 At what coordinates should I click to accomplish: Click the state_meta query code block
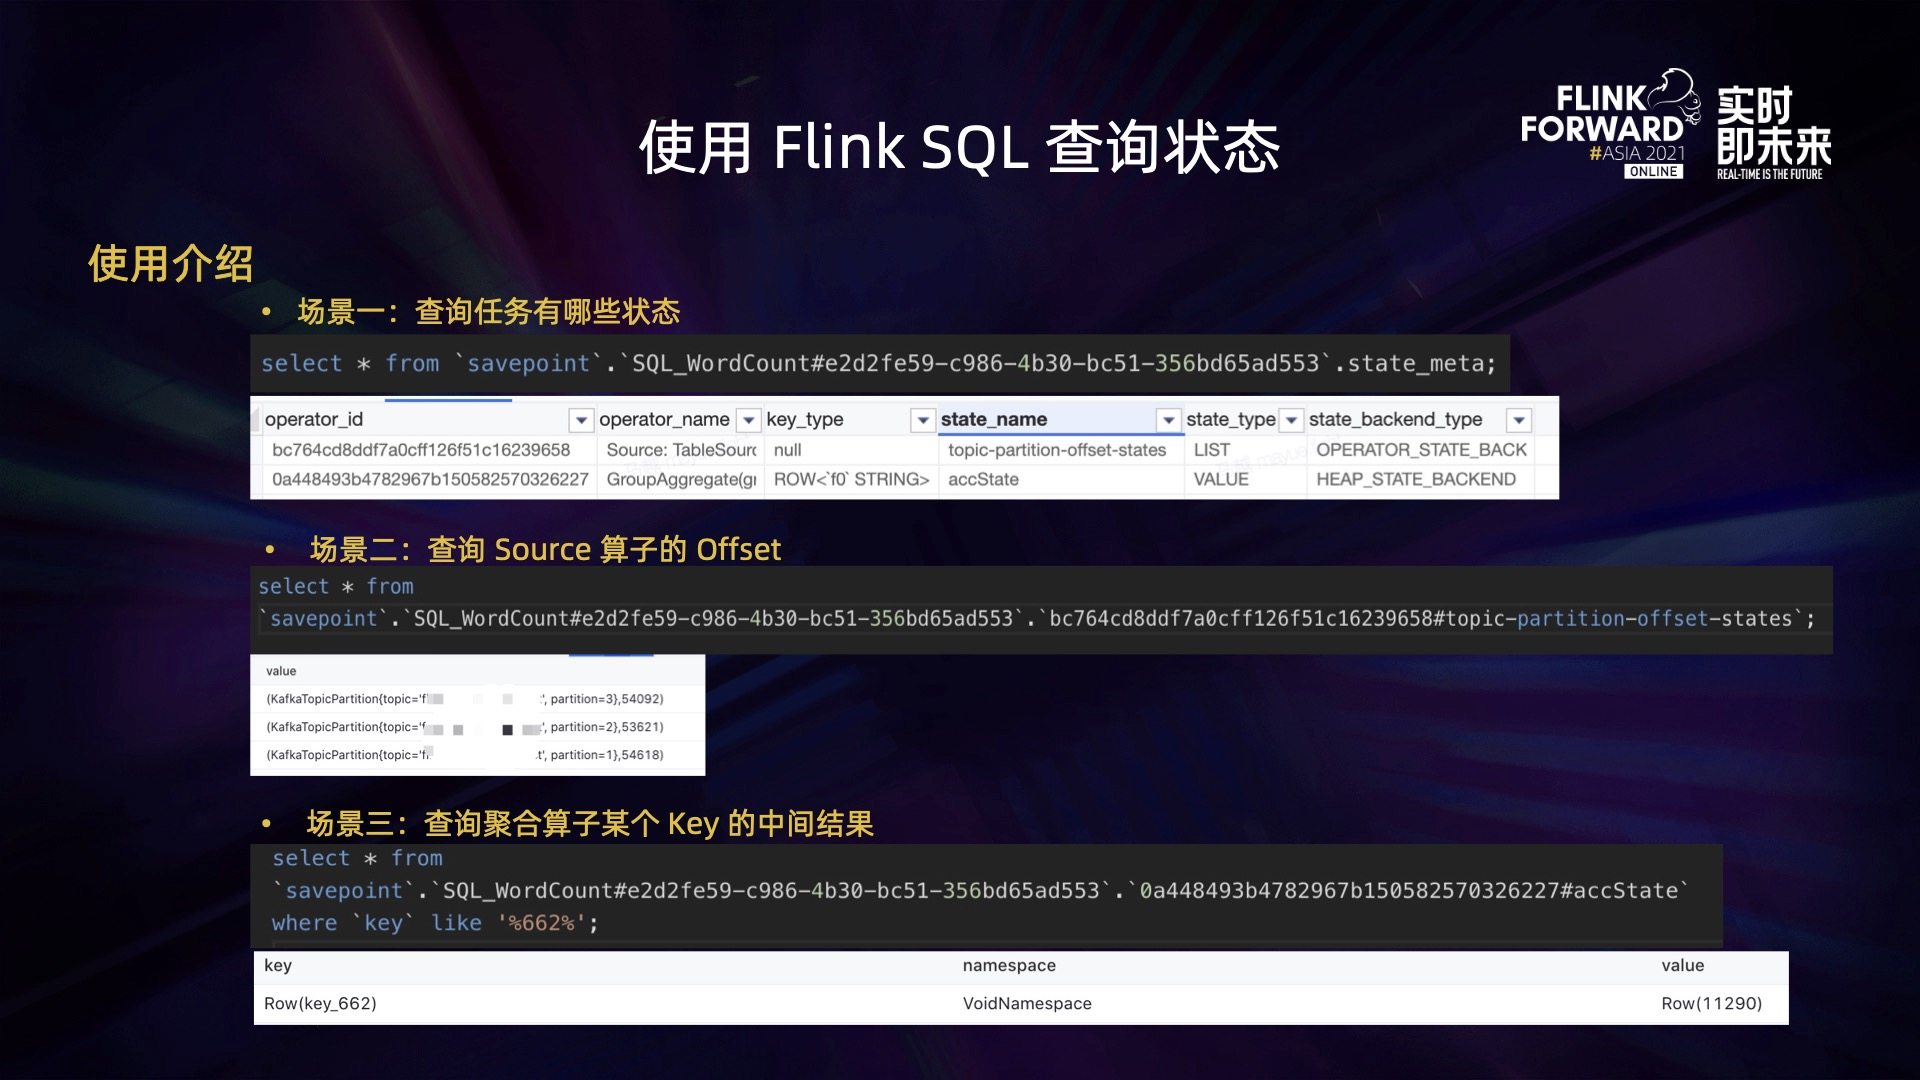(878, 364)
